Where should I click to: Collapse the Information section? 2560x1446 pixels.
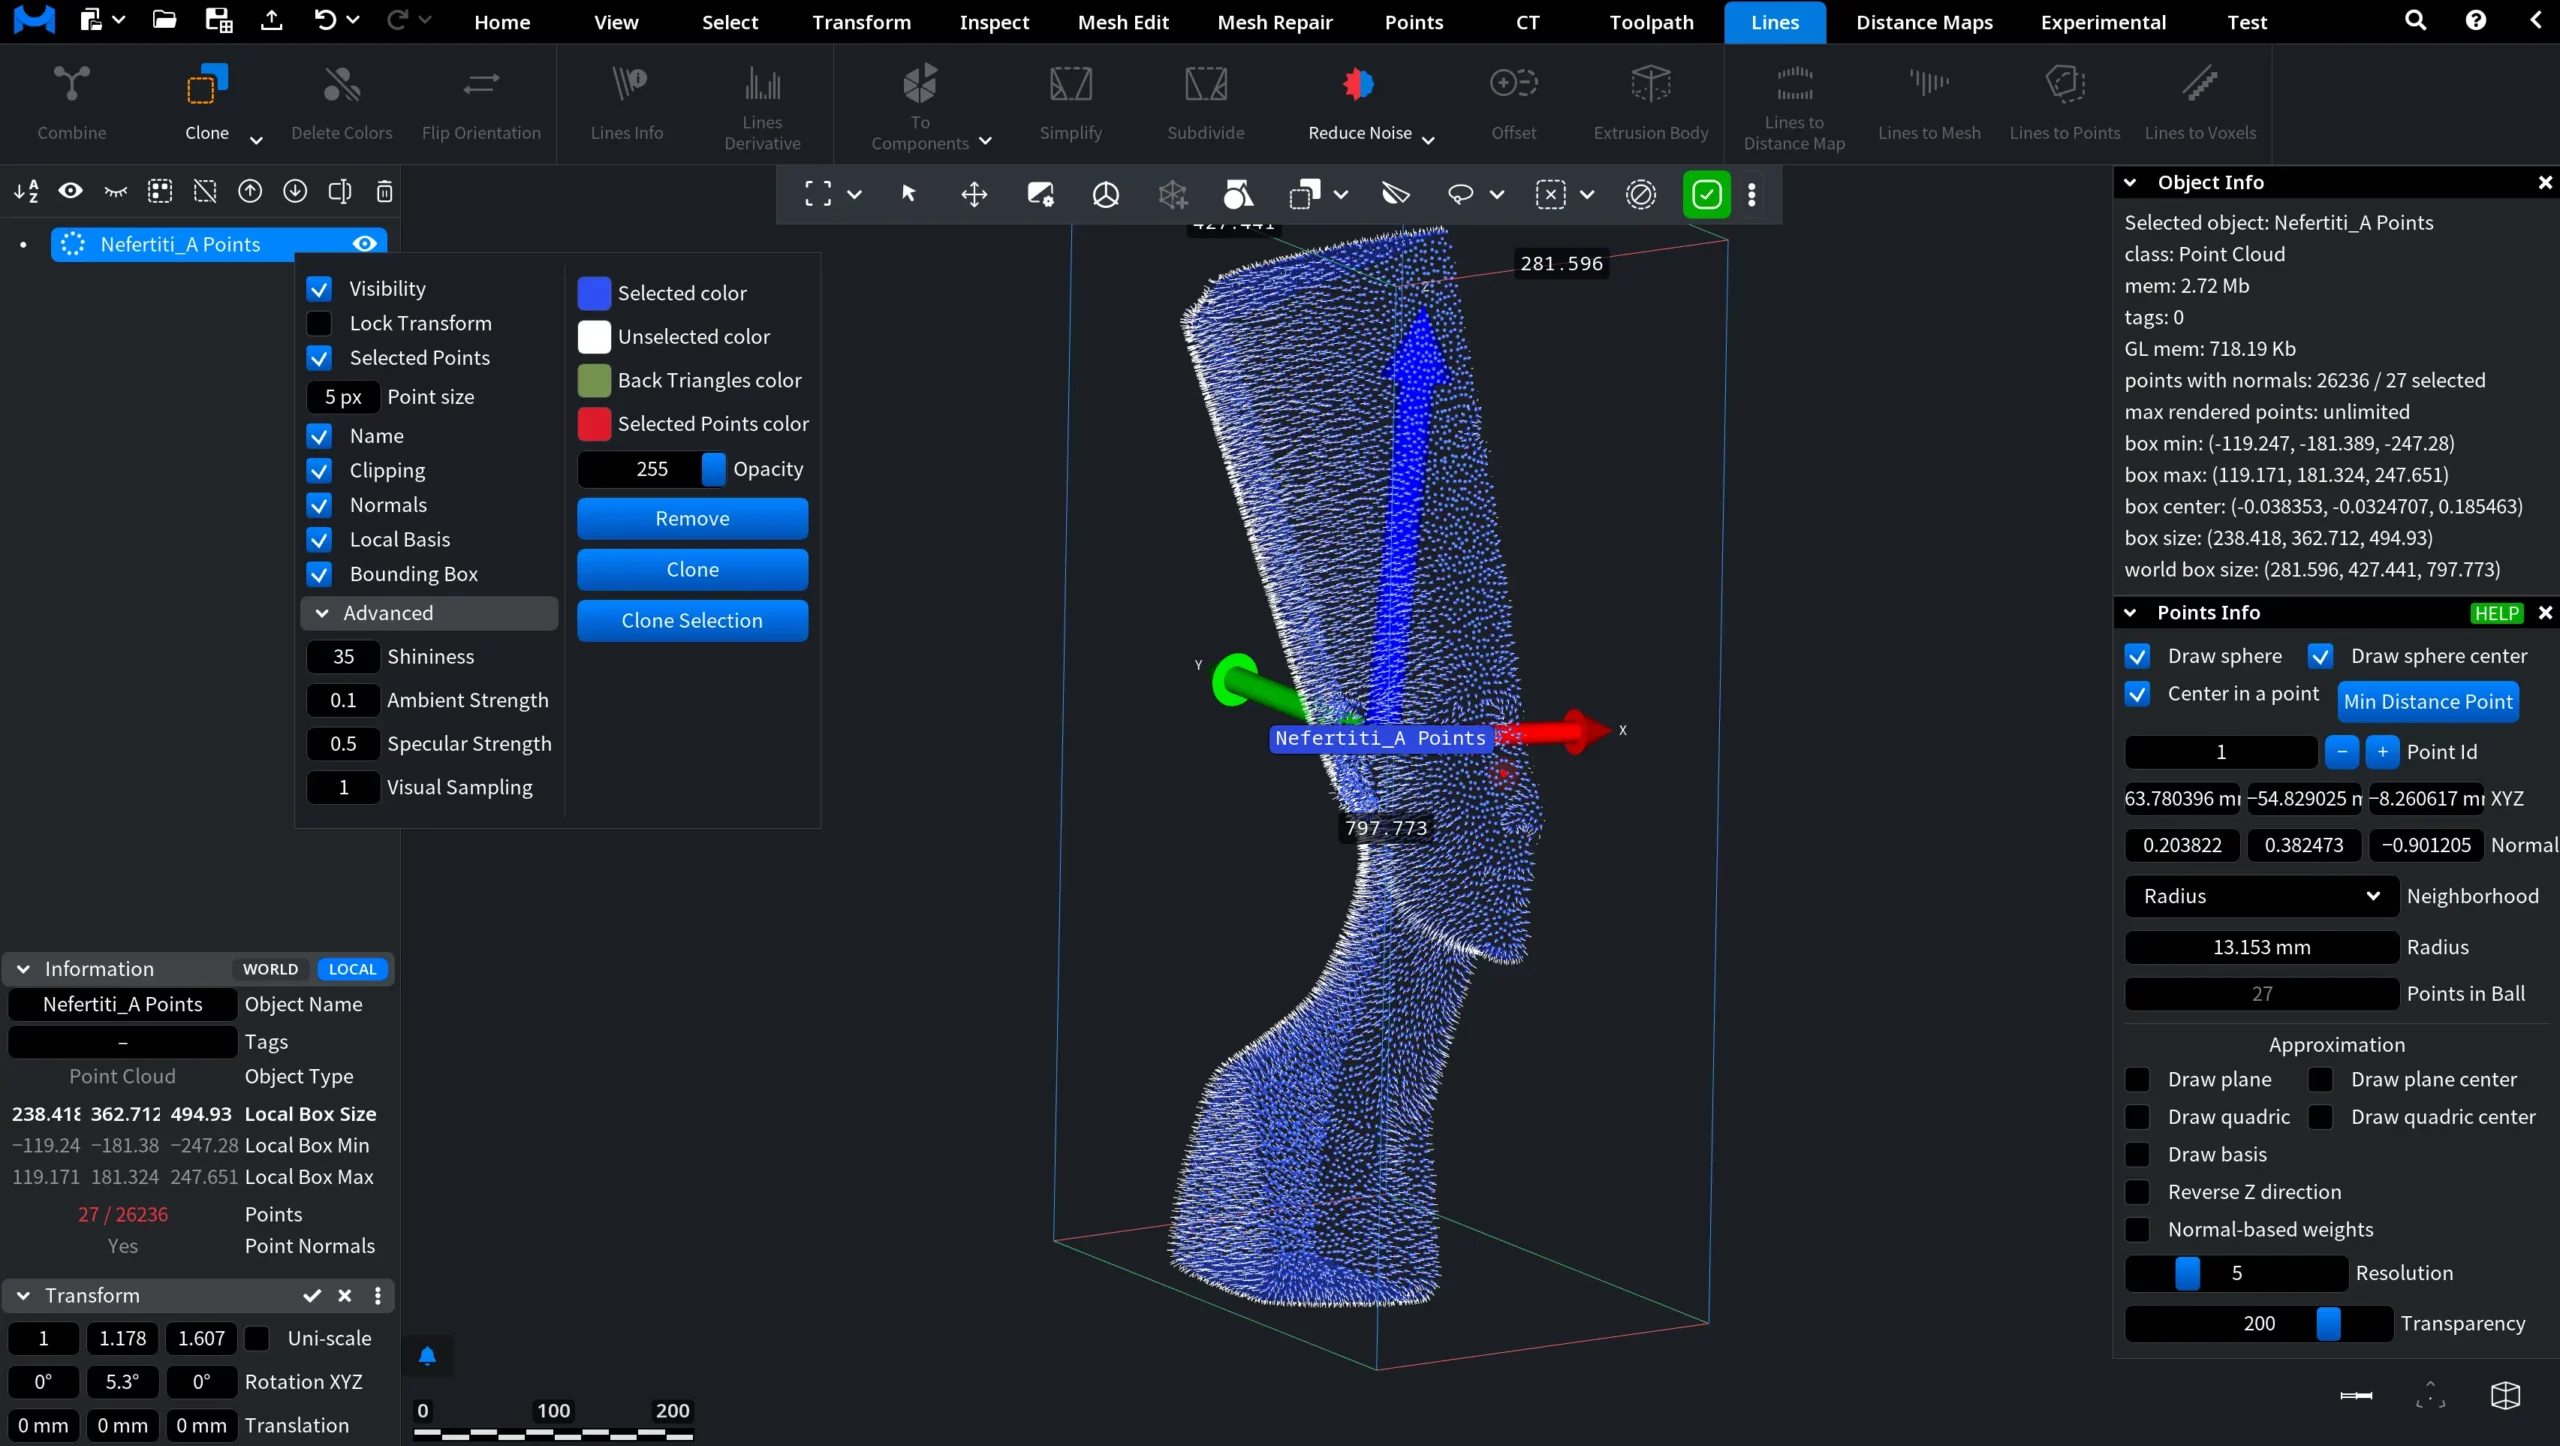pos(23,969)
